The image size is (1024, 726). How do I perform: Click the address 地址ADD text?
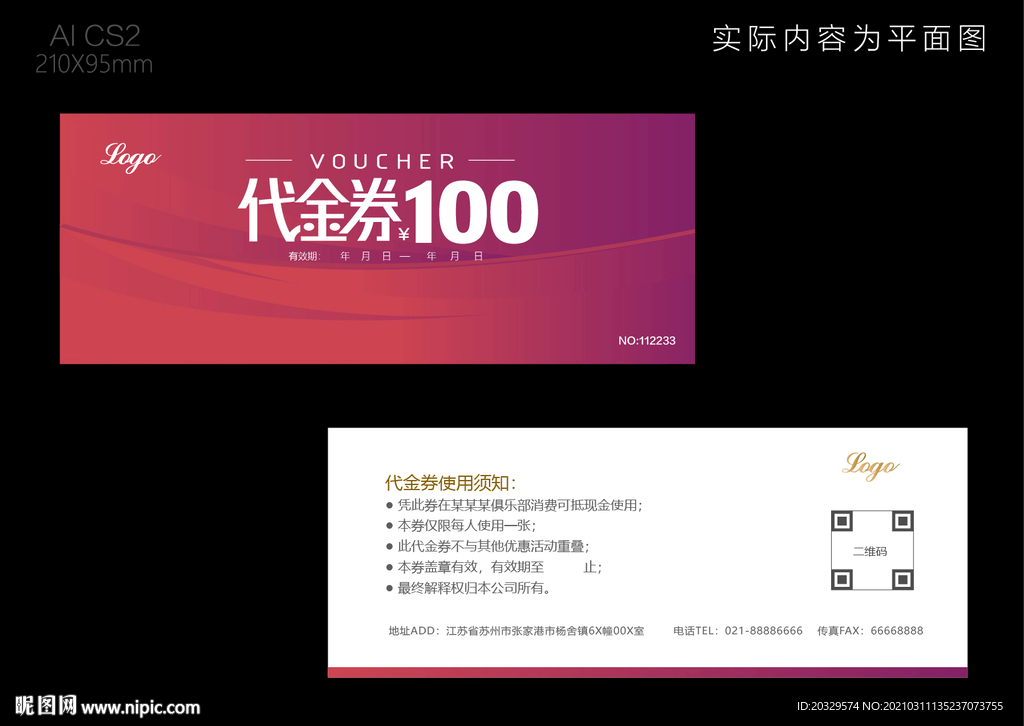pos(516,631)
